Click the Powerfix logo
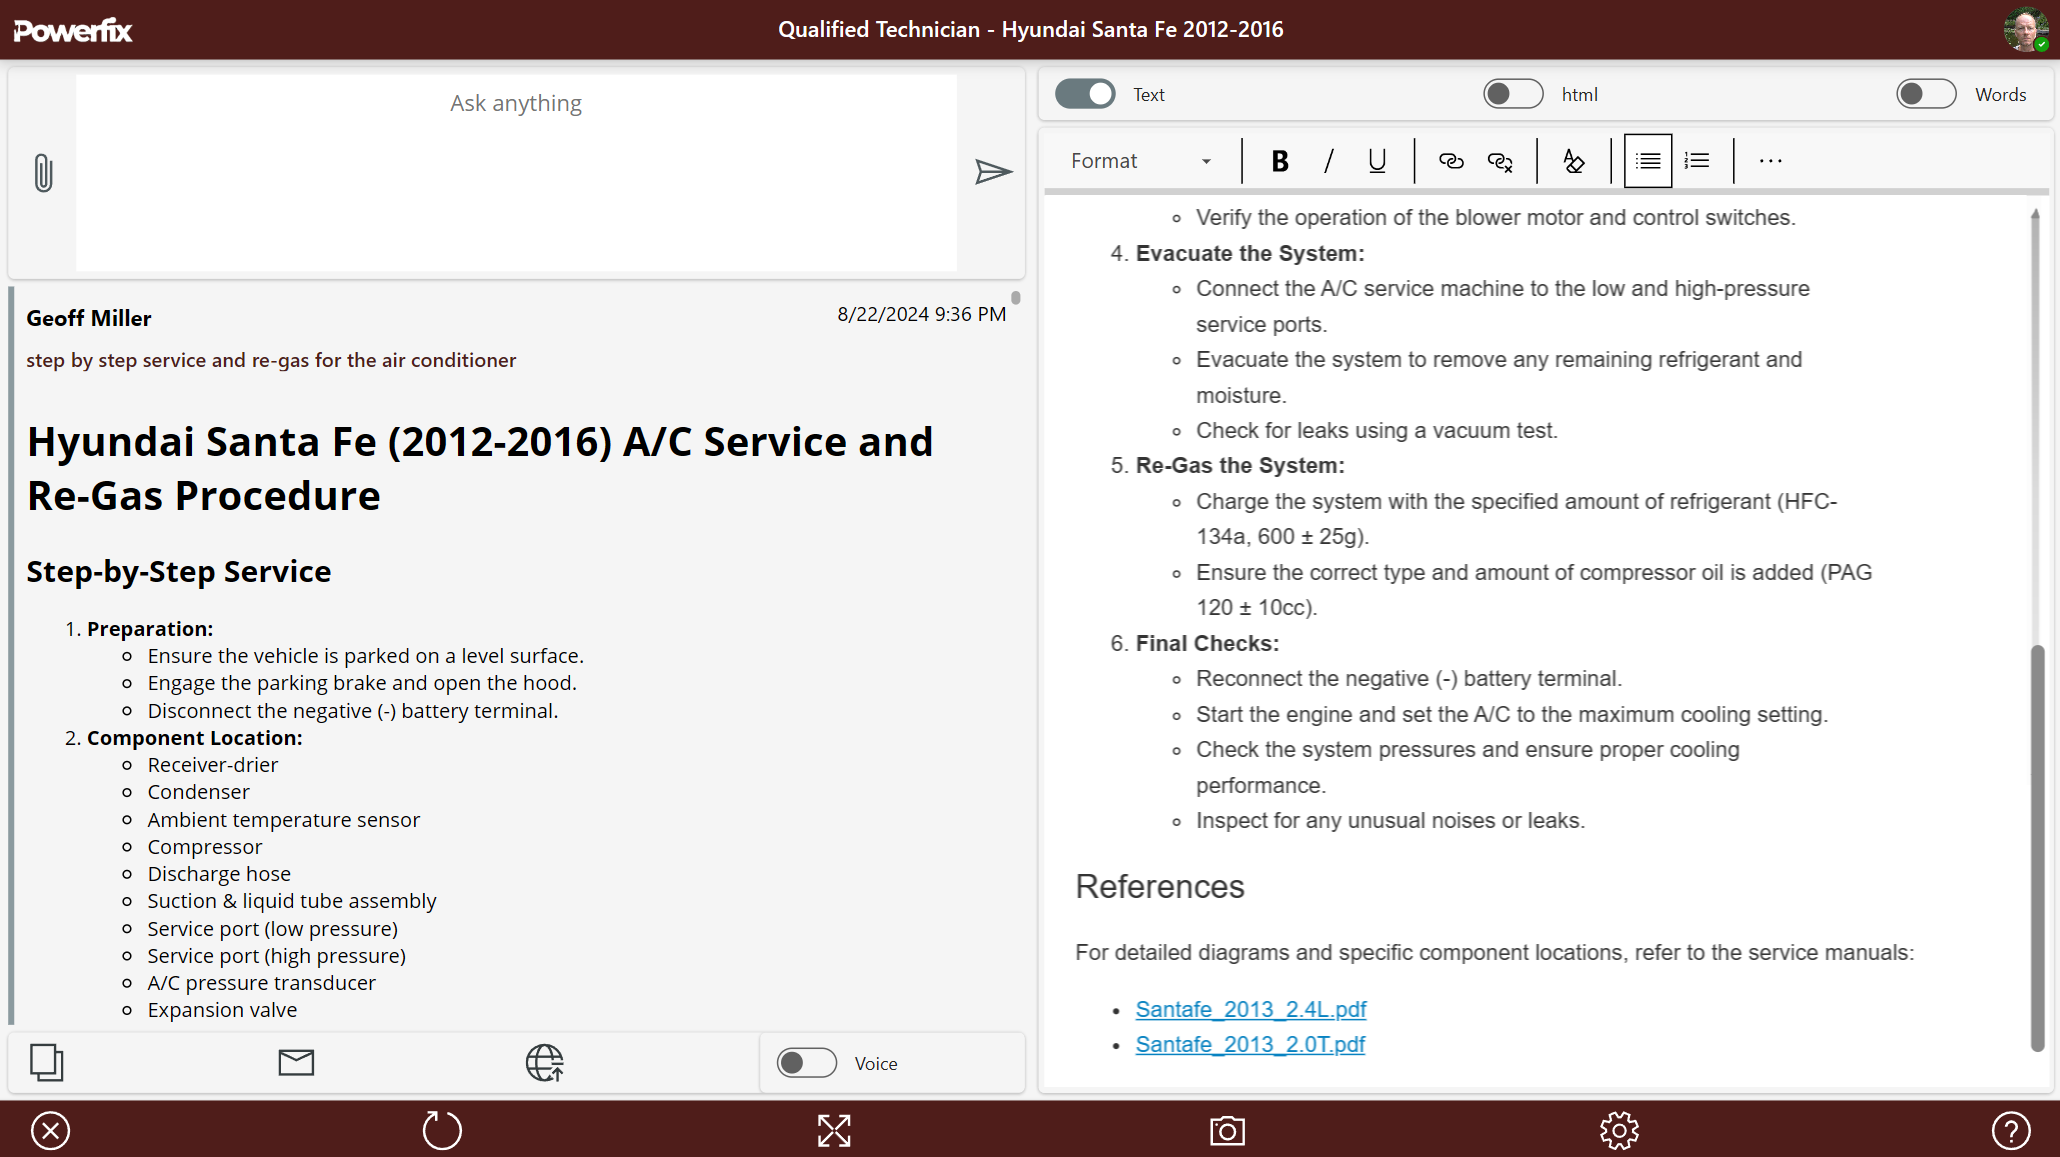The height and width of the screenshot is (1157, 2060). click(73, 30)
